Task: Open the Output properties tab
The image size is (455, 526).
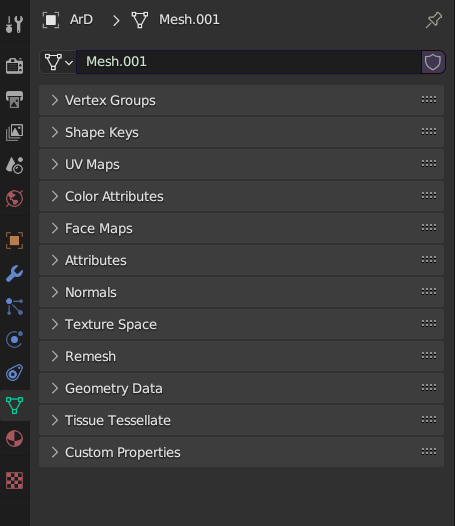Action: point(14,99)
